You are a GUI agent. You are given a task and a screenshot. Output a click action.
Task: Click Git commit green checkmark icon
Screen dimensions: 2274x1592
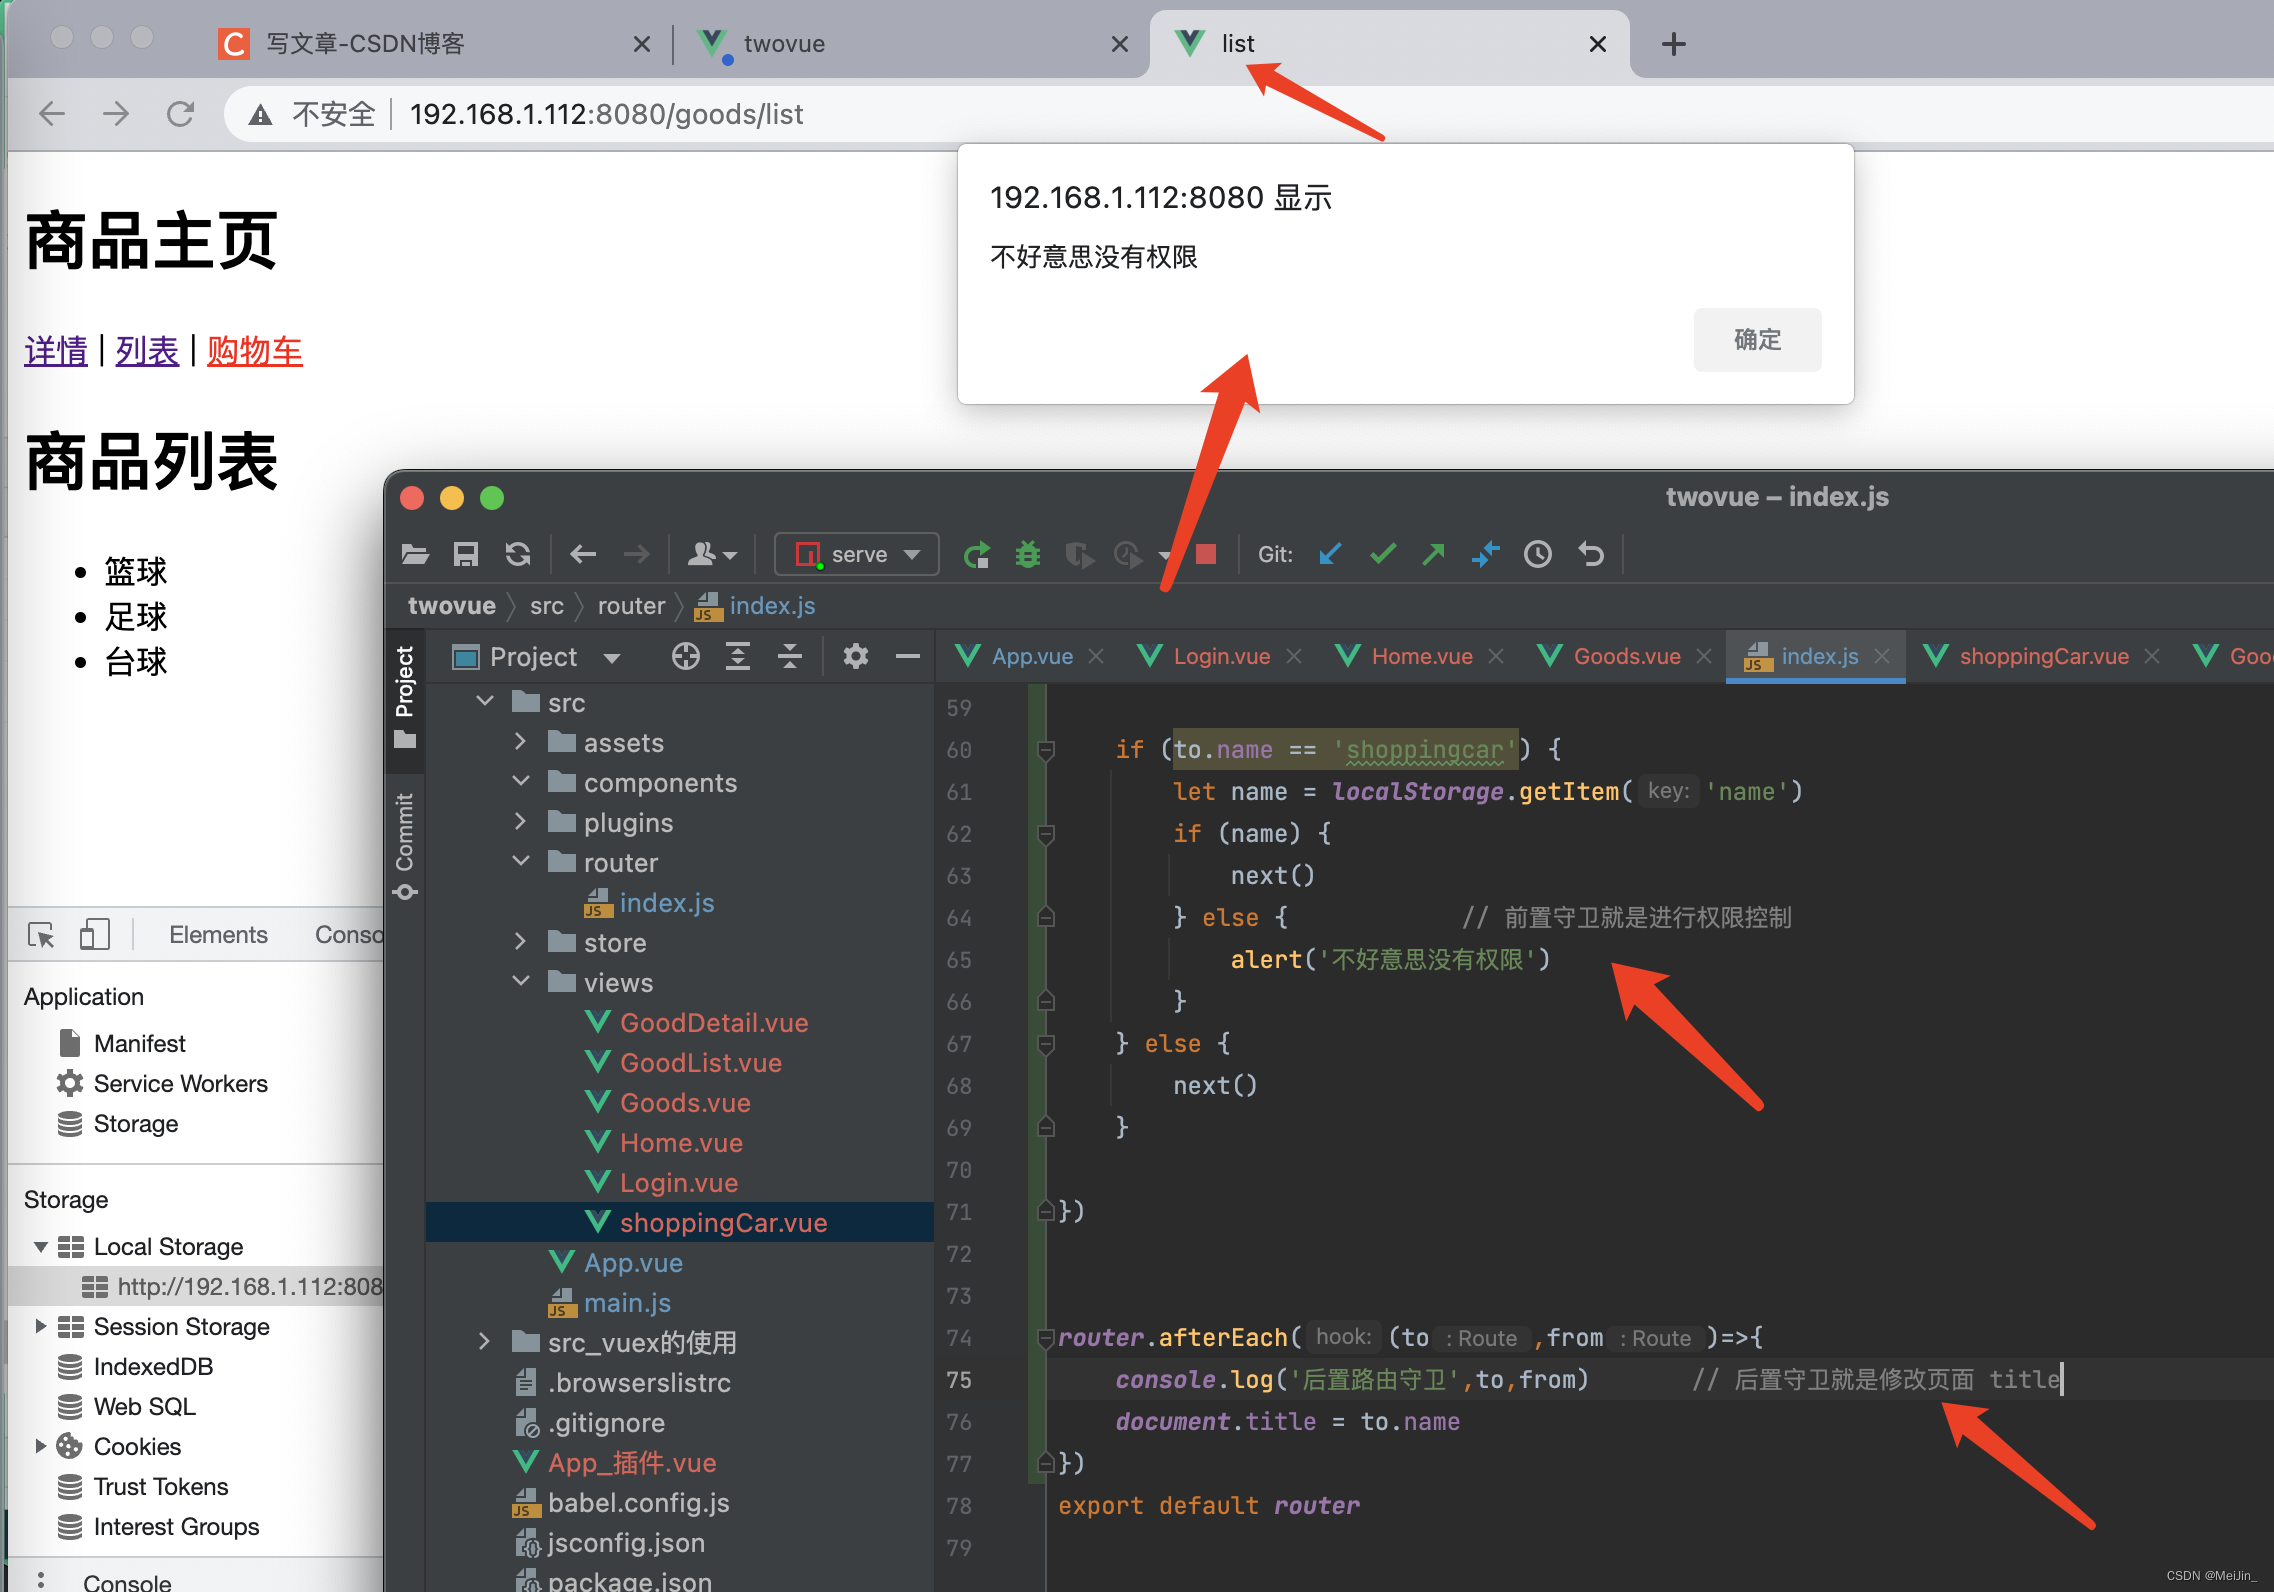tap(1382, 554)
